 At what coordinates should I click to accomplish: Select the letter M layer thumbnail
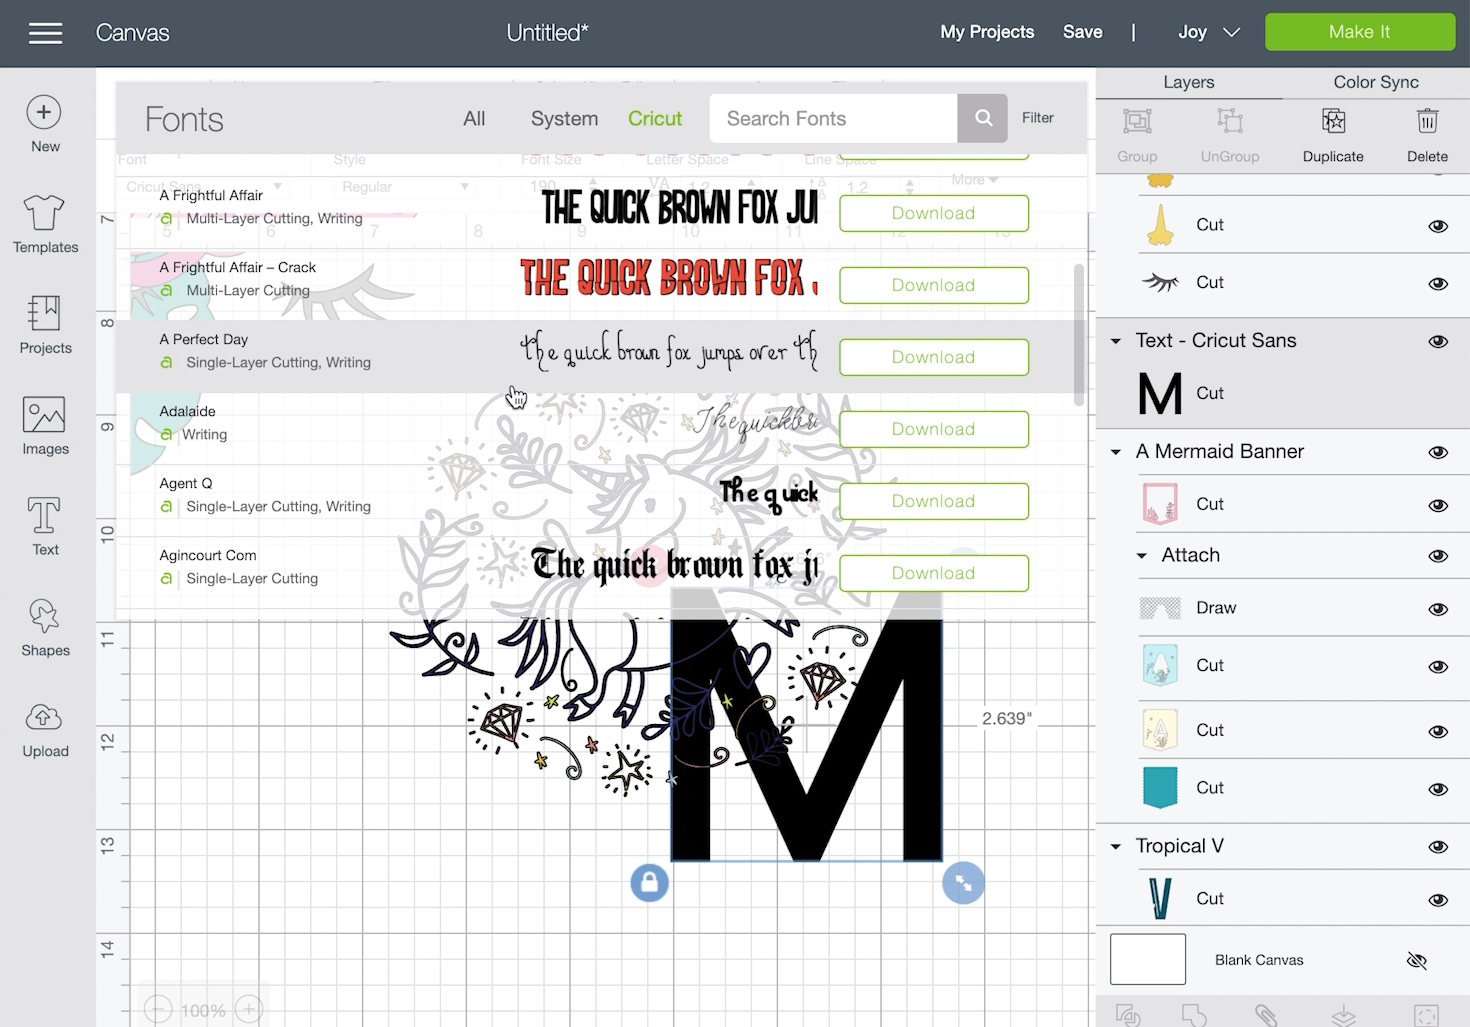click(x=1160, y=393)
